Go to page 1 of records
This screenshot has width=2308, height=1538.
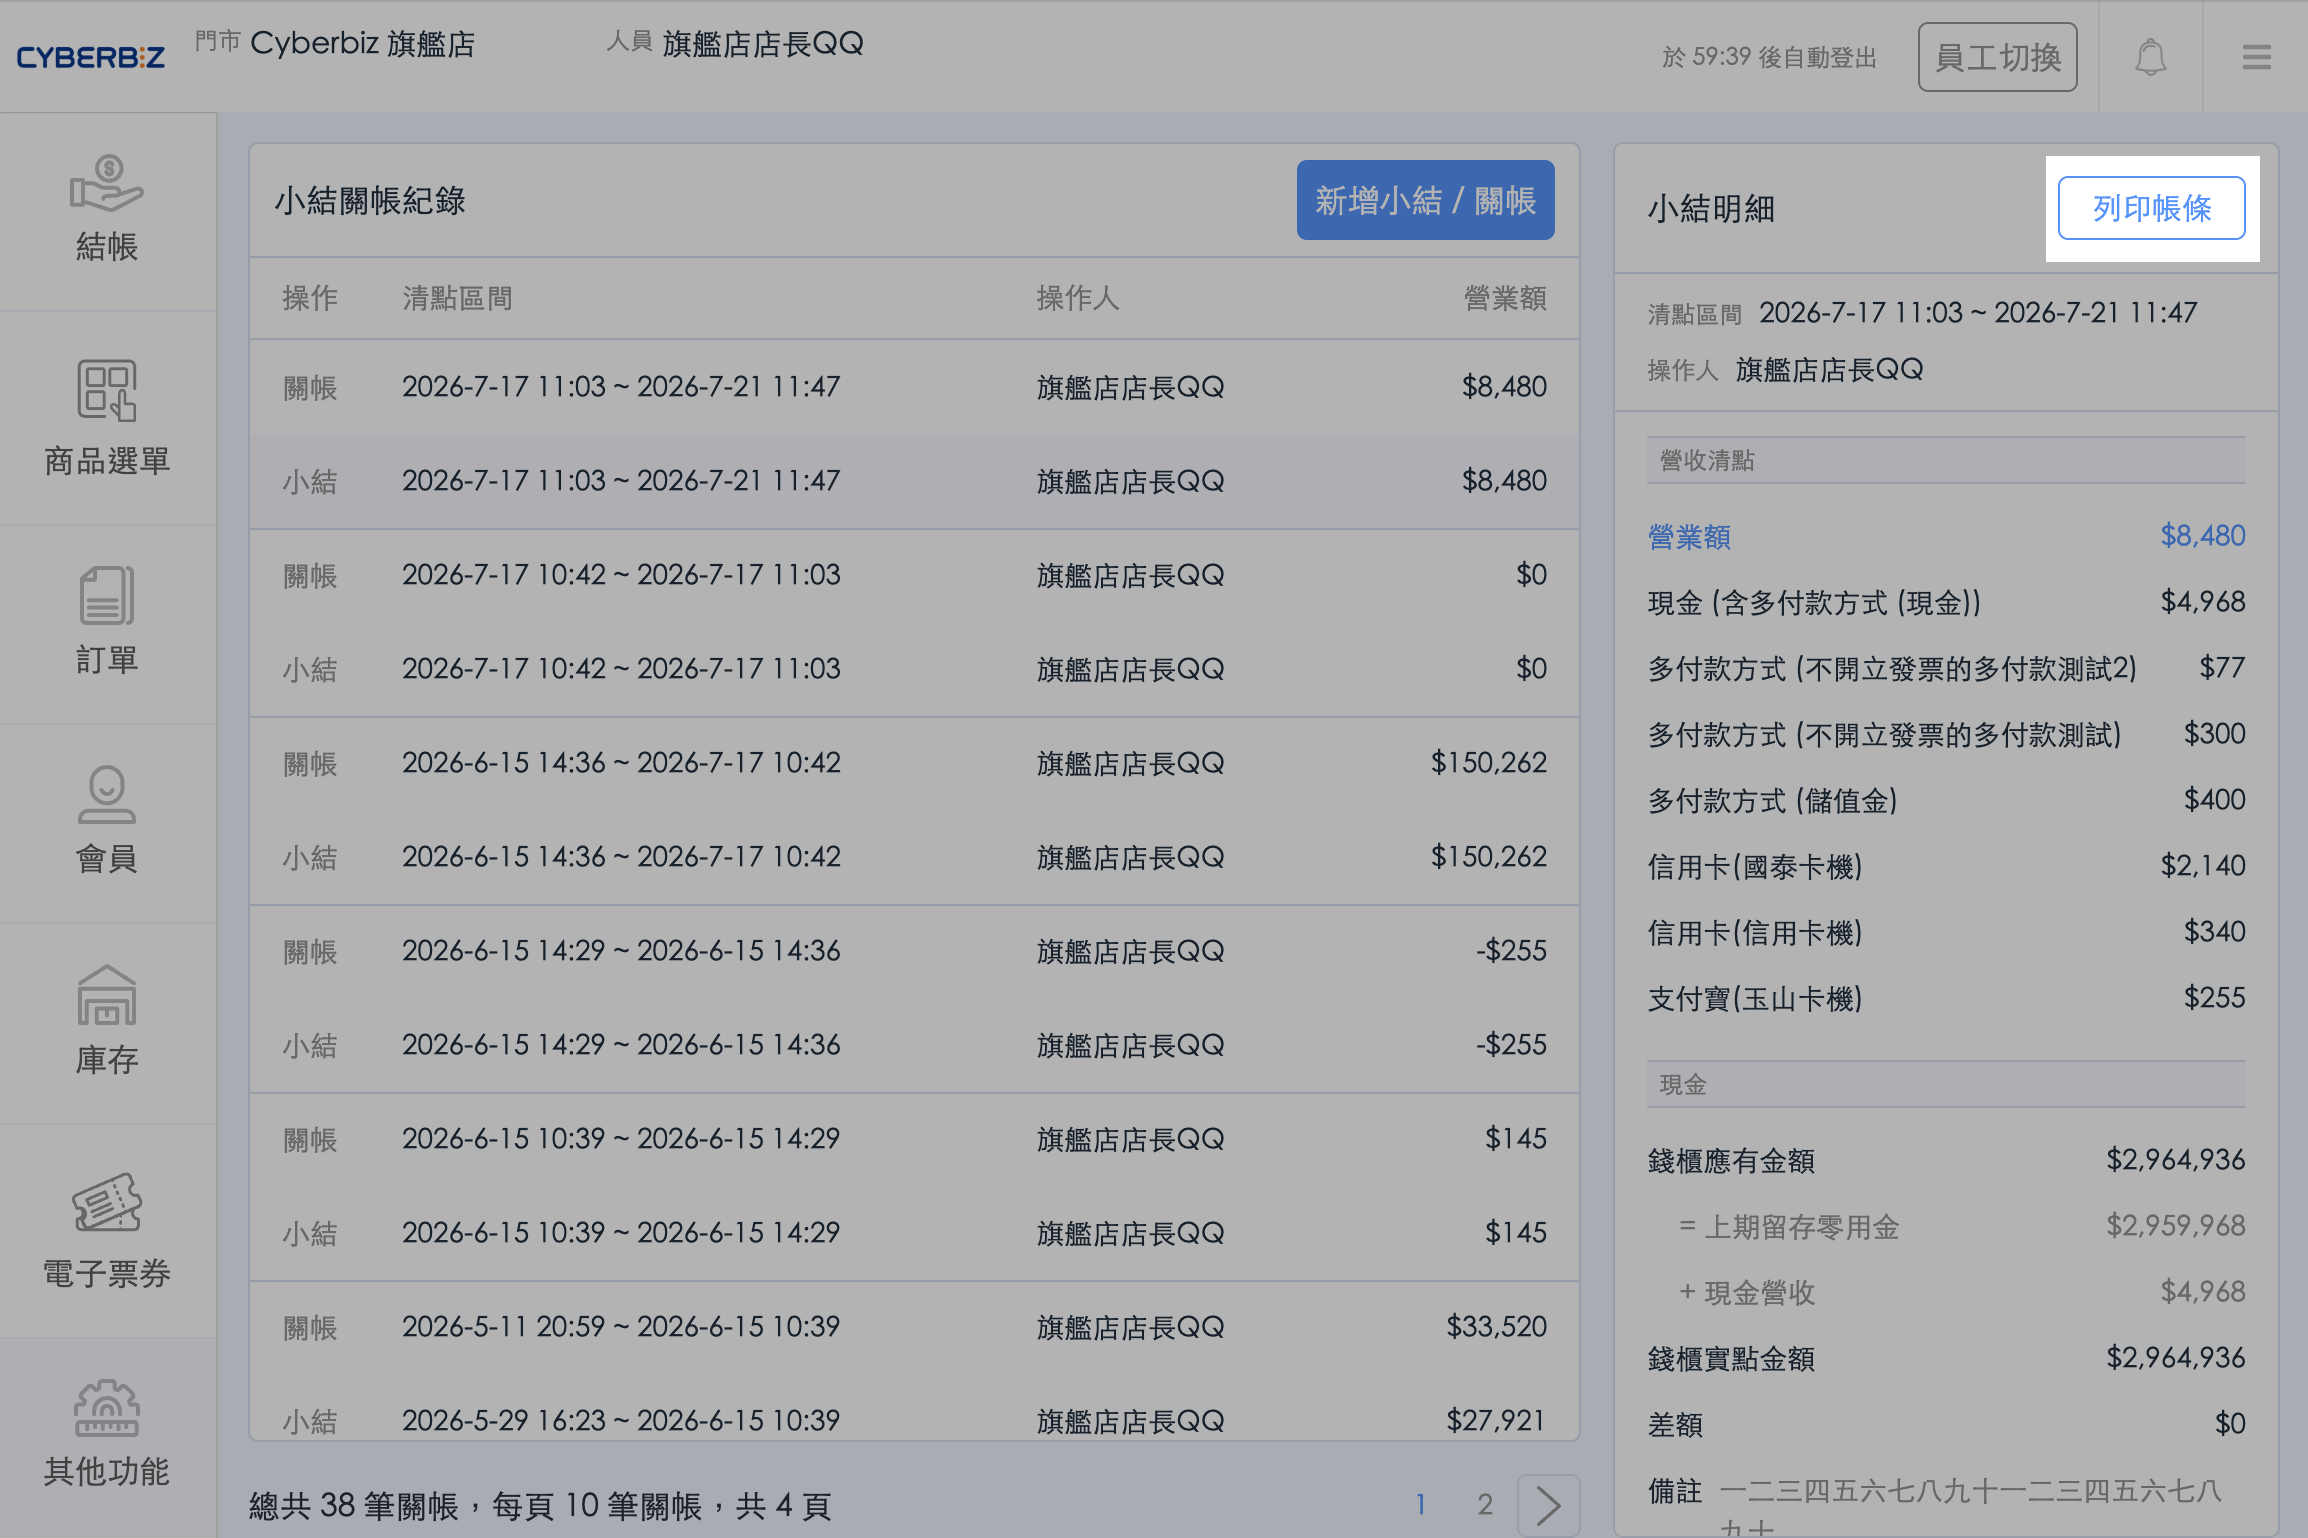pos(1420,1504)
